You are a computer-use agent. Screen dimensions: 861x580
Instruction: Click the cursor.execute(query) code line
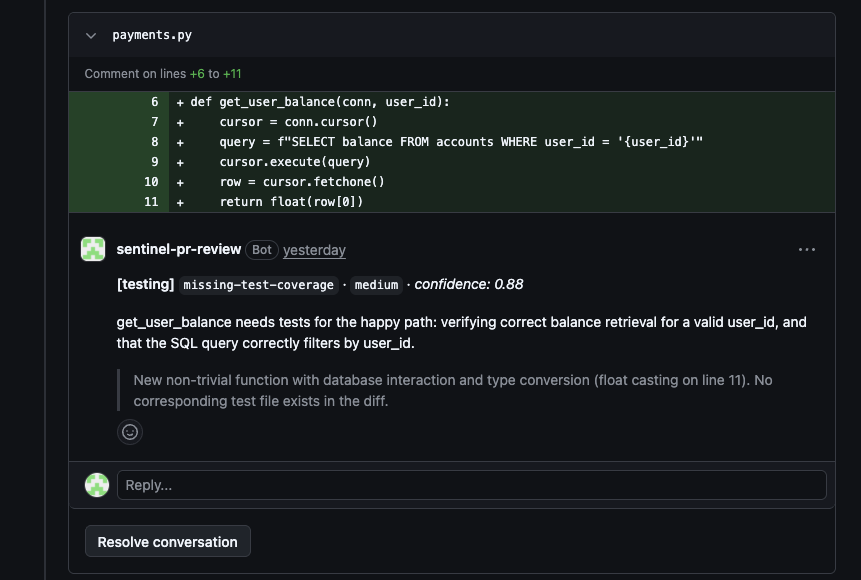(295, 162)
